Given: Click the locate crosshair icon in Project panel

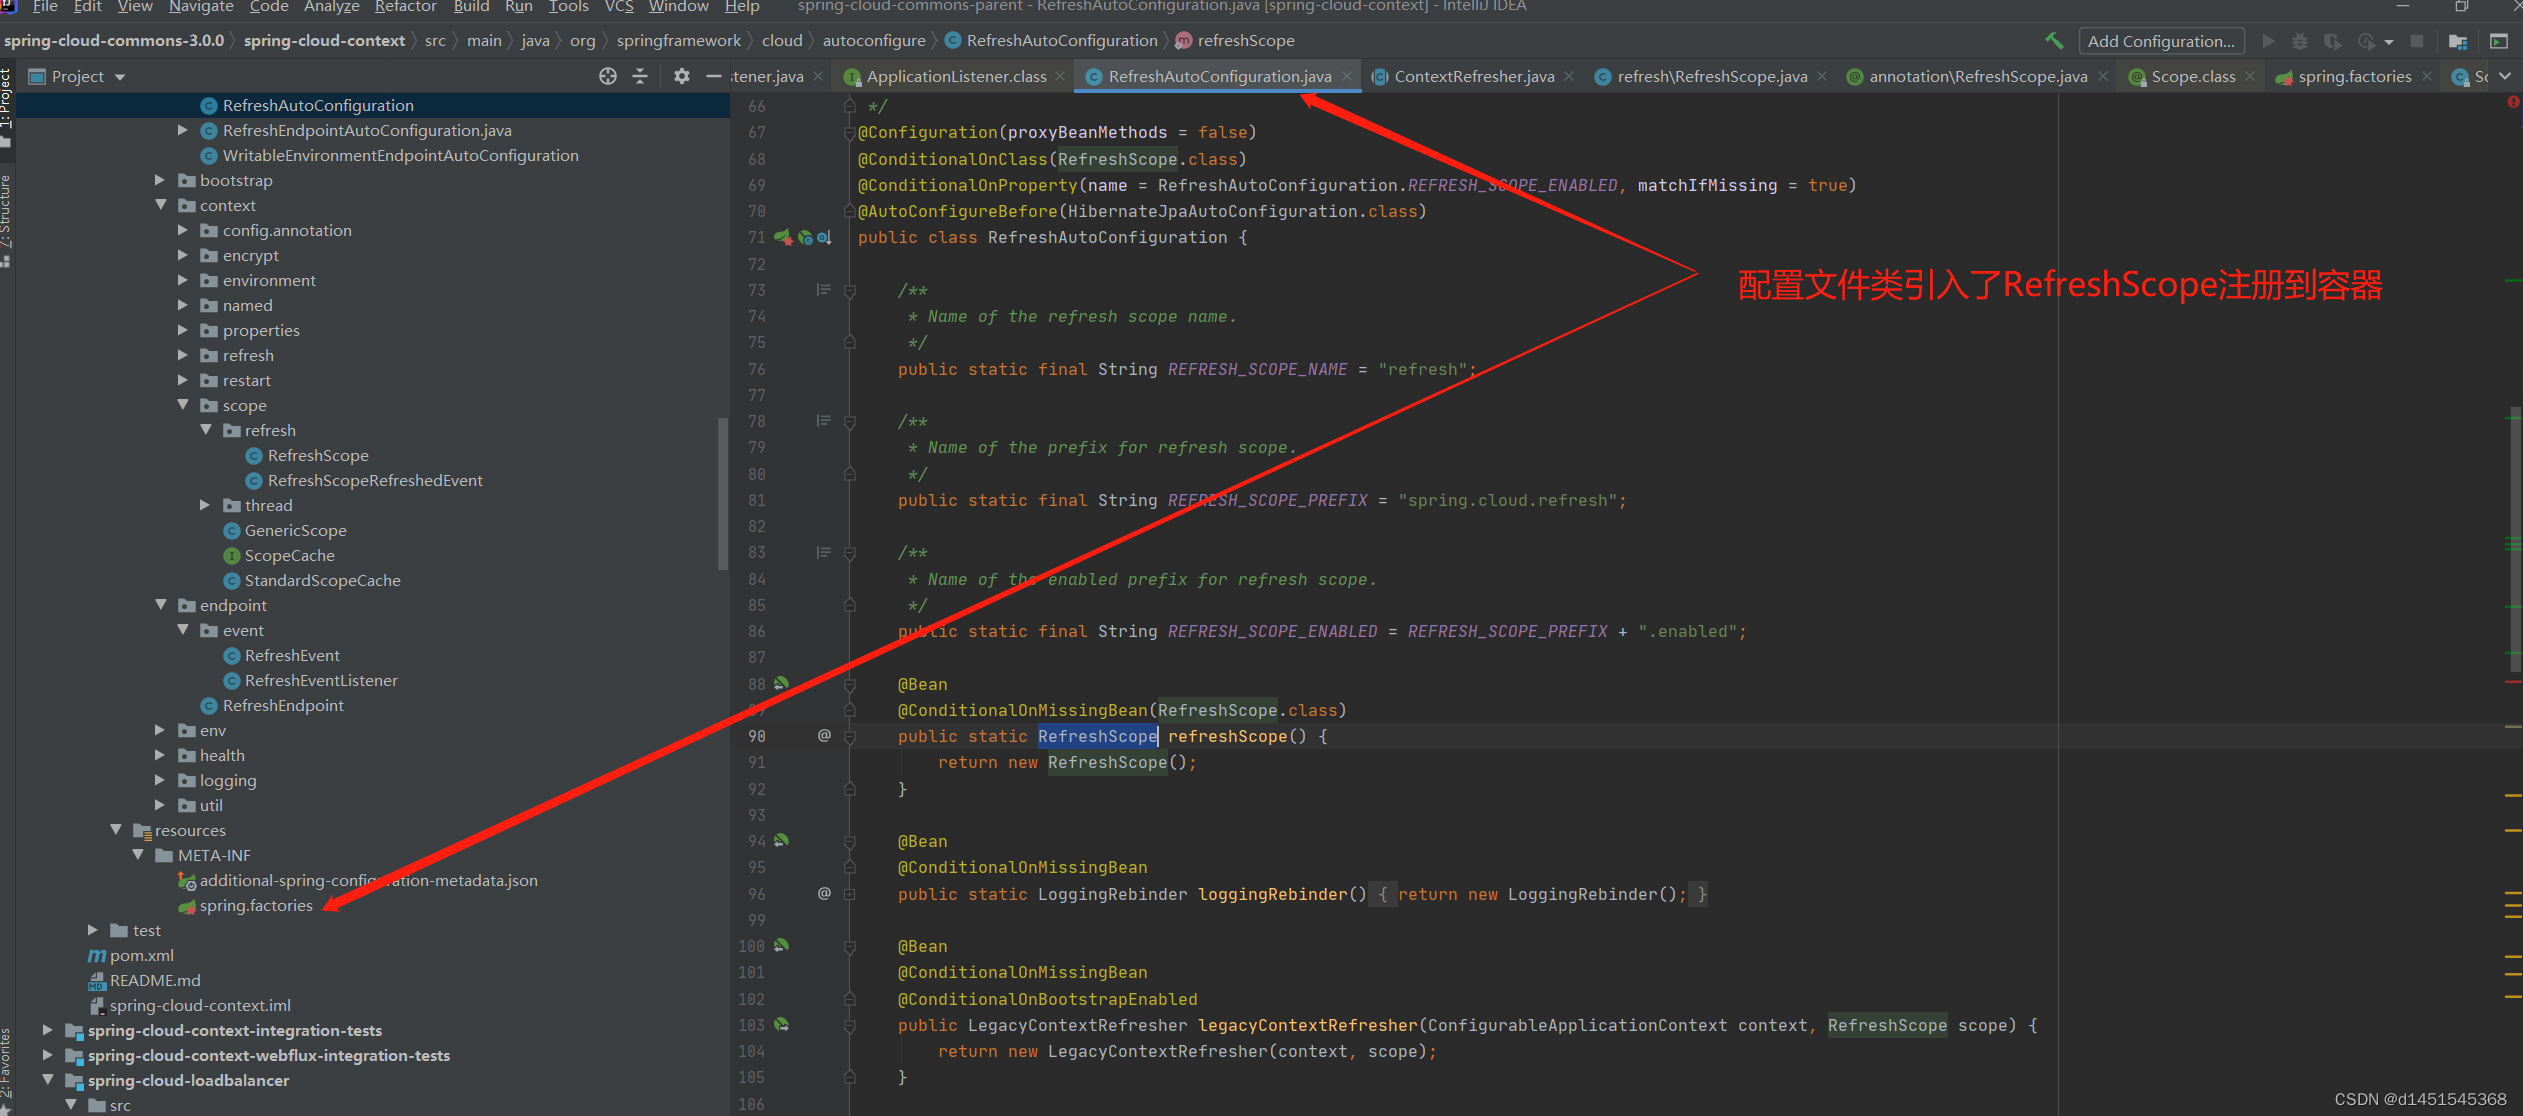Looking at the screenshot, I should point(608,76).
